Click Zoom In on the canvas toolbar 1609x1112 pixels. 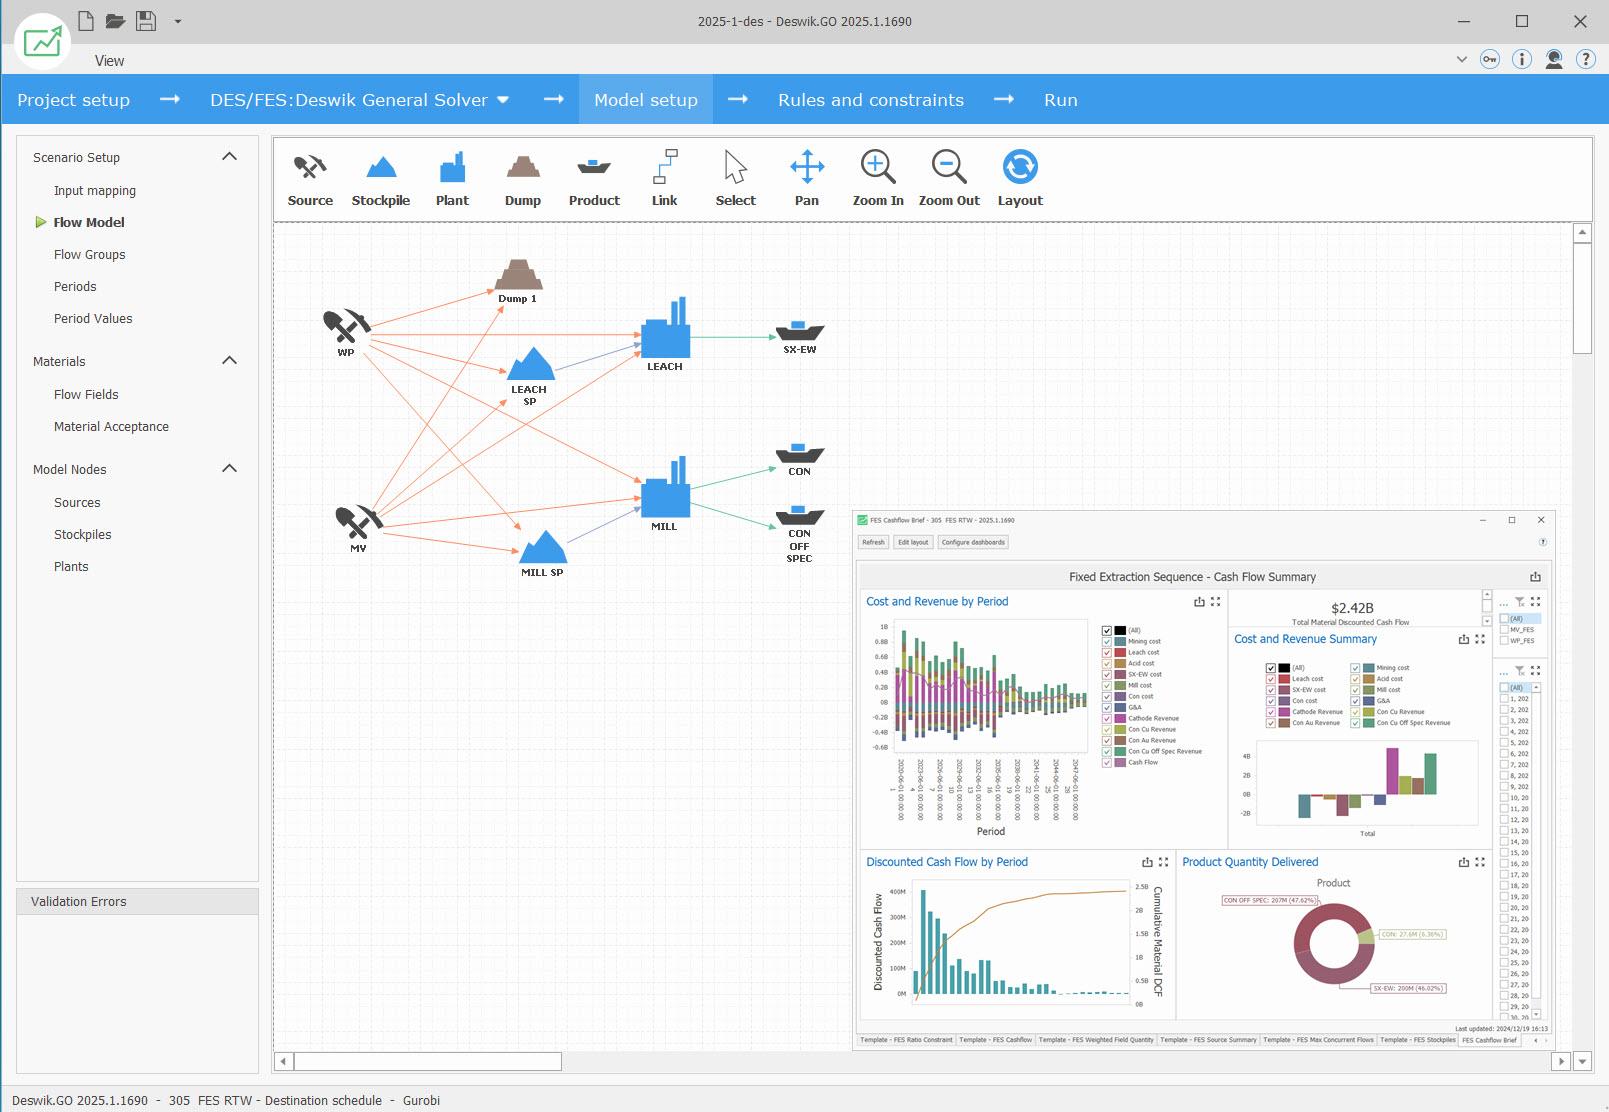tap(878, 179)
